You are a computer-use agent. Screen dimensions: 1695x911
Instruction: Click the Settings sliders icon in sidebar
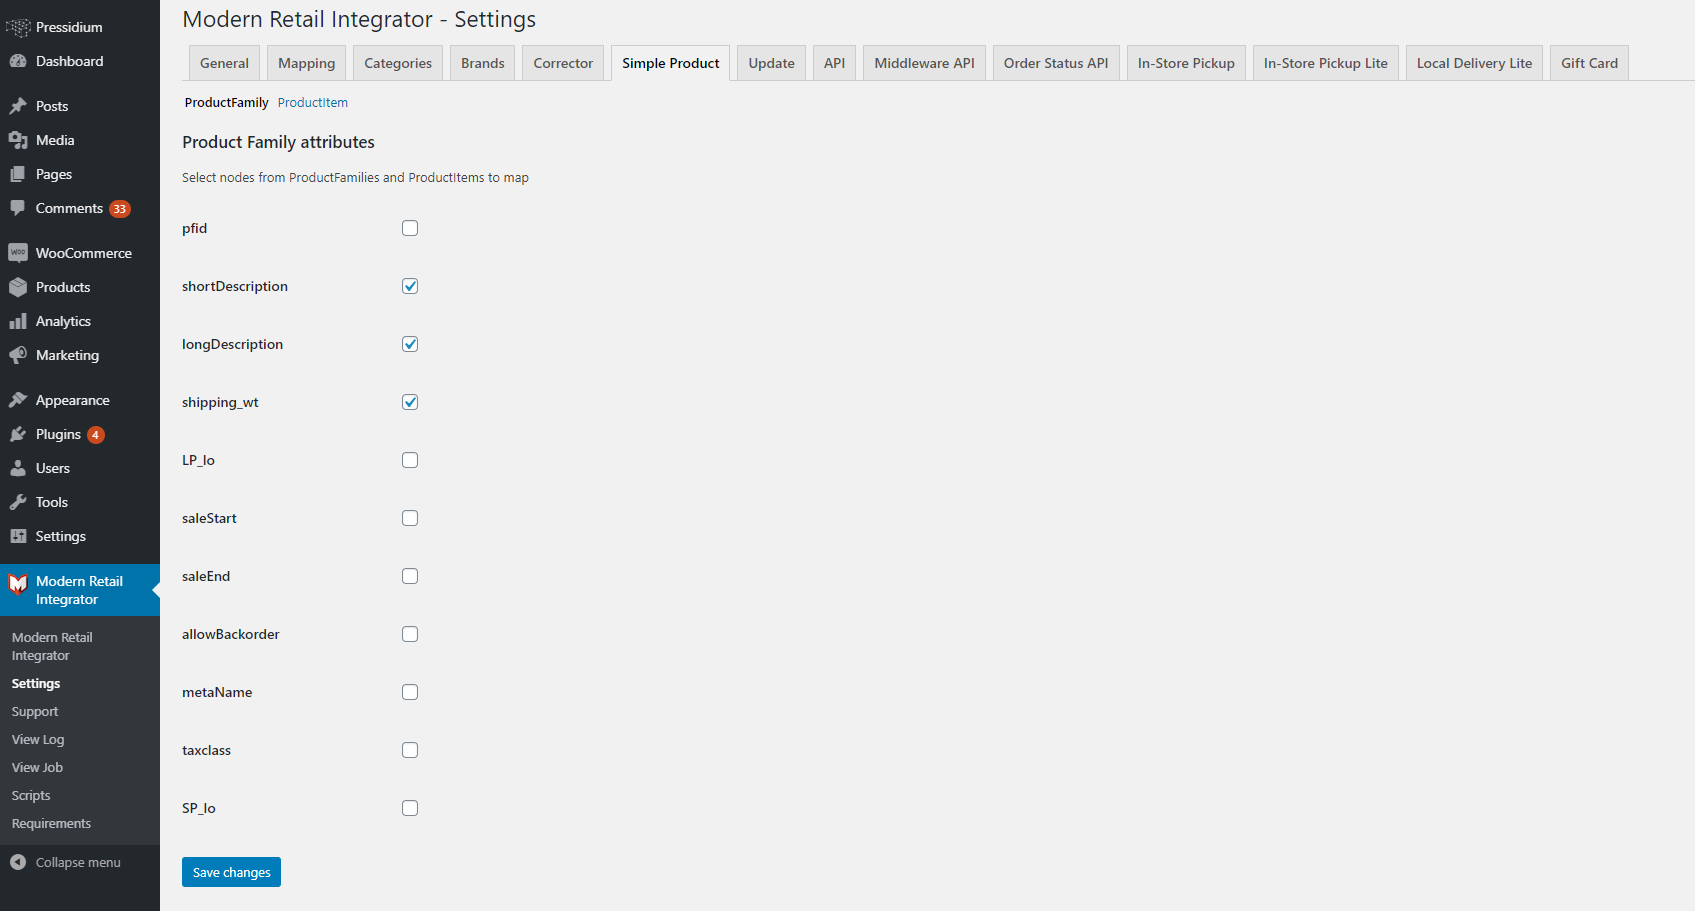click(18, 536)
